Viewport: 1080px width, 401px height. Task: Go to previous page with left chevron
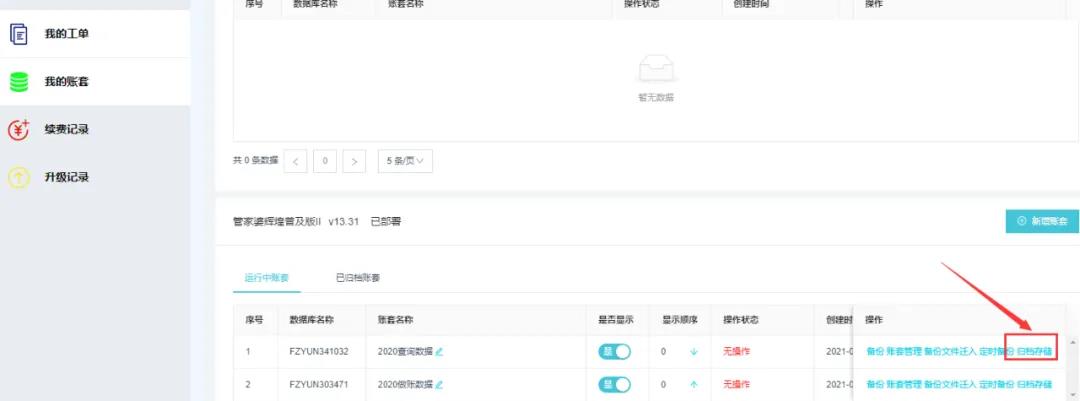click(x=295, y=160)
